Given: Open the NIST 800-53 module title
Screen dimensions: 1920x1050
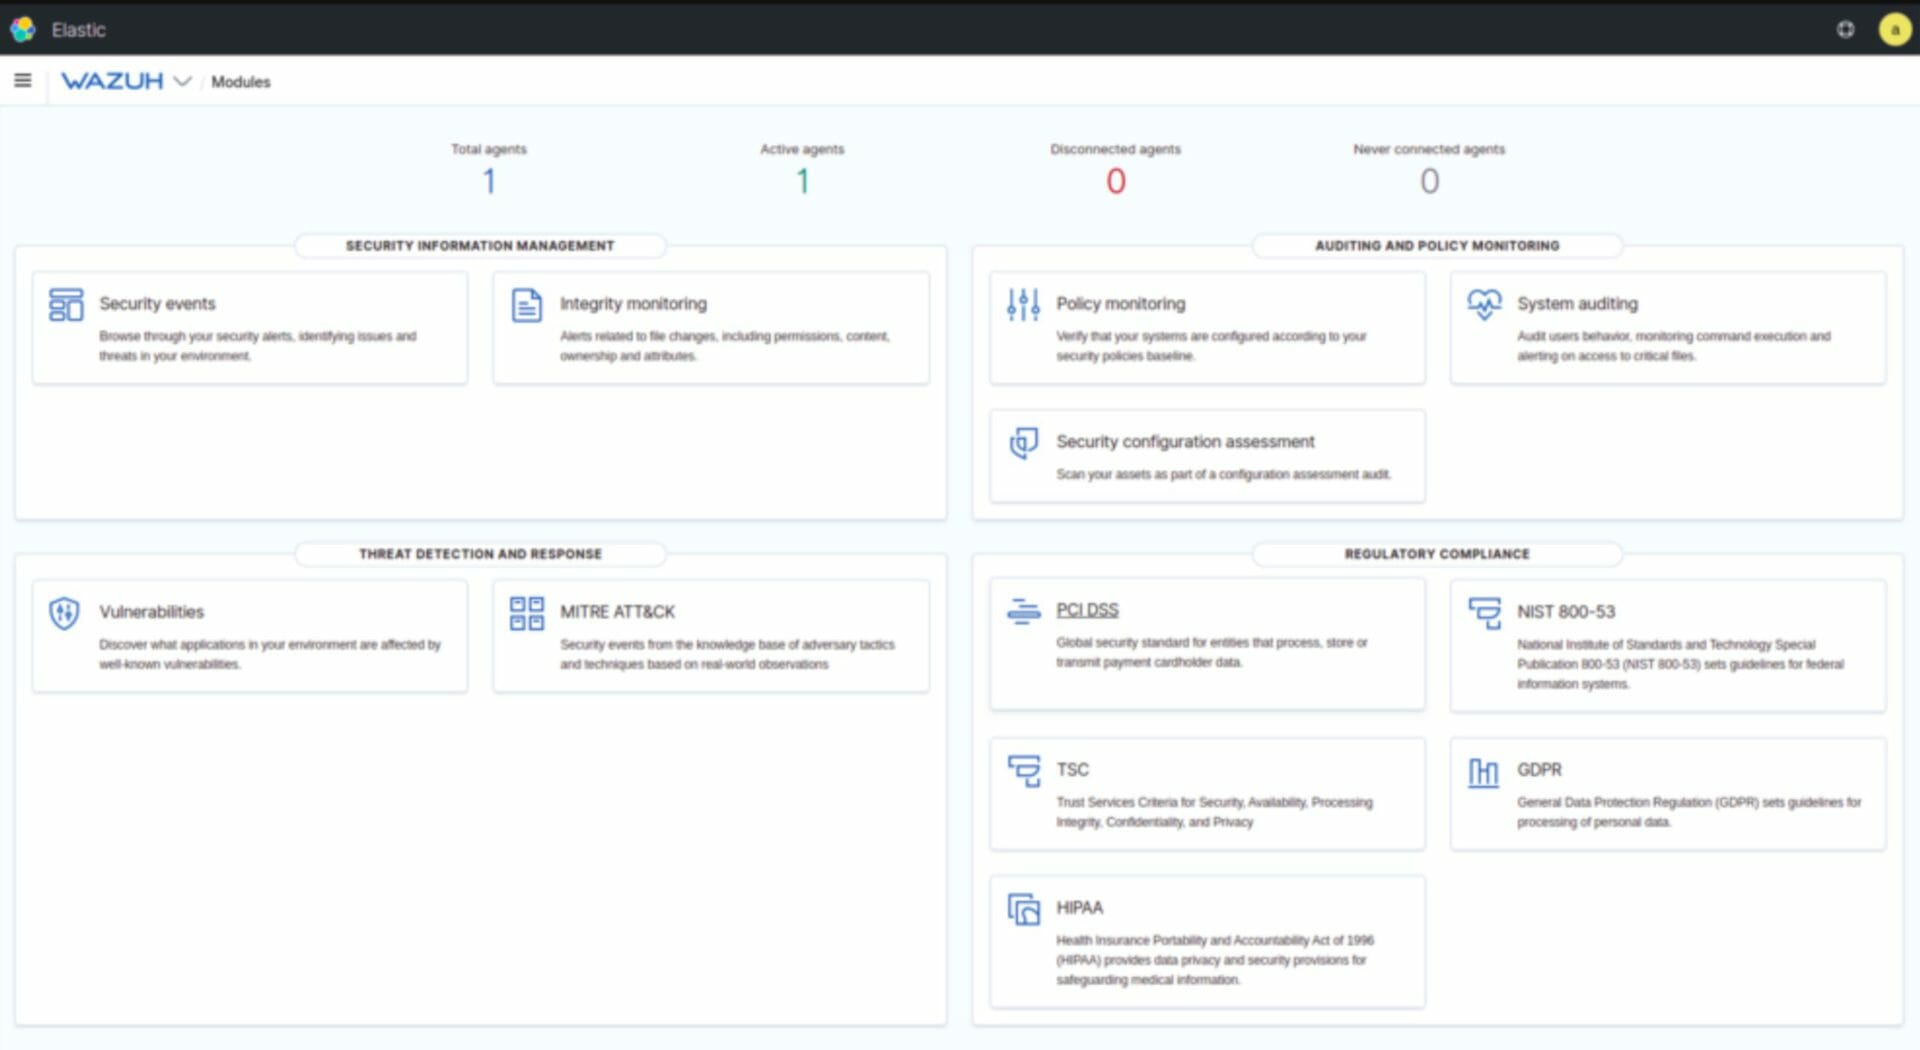Looking at the screenshot, I should pos(1565,611).
